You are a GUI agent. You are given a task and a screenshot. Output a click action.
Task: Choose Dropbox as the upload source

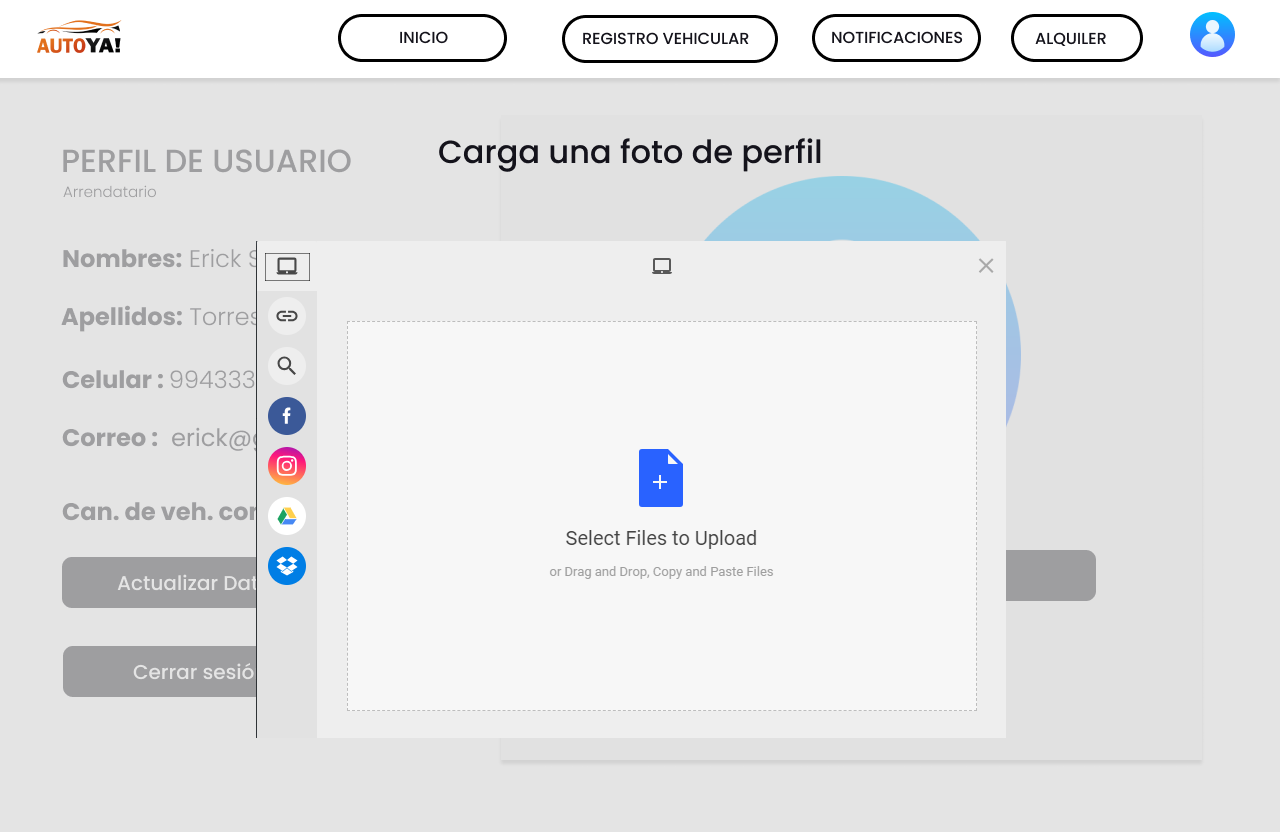tap(287, 566)
